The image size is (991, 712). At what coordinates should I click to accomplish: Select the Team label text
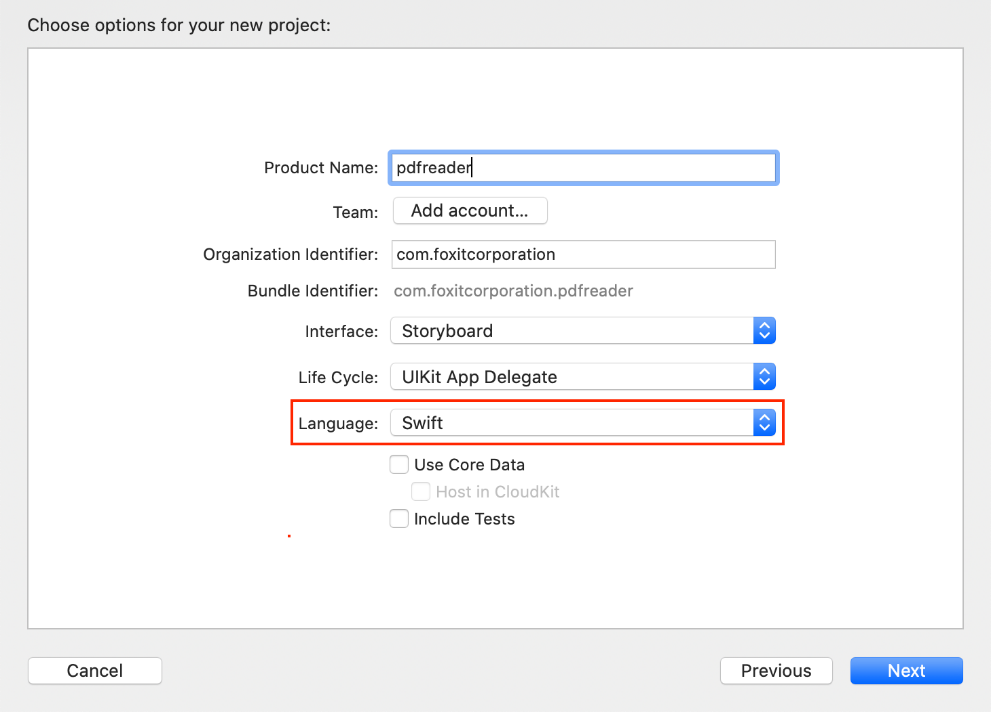(355, 212)
